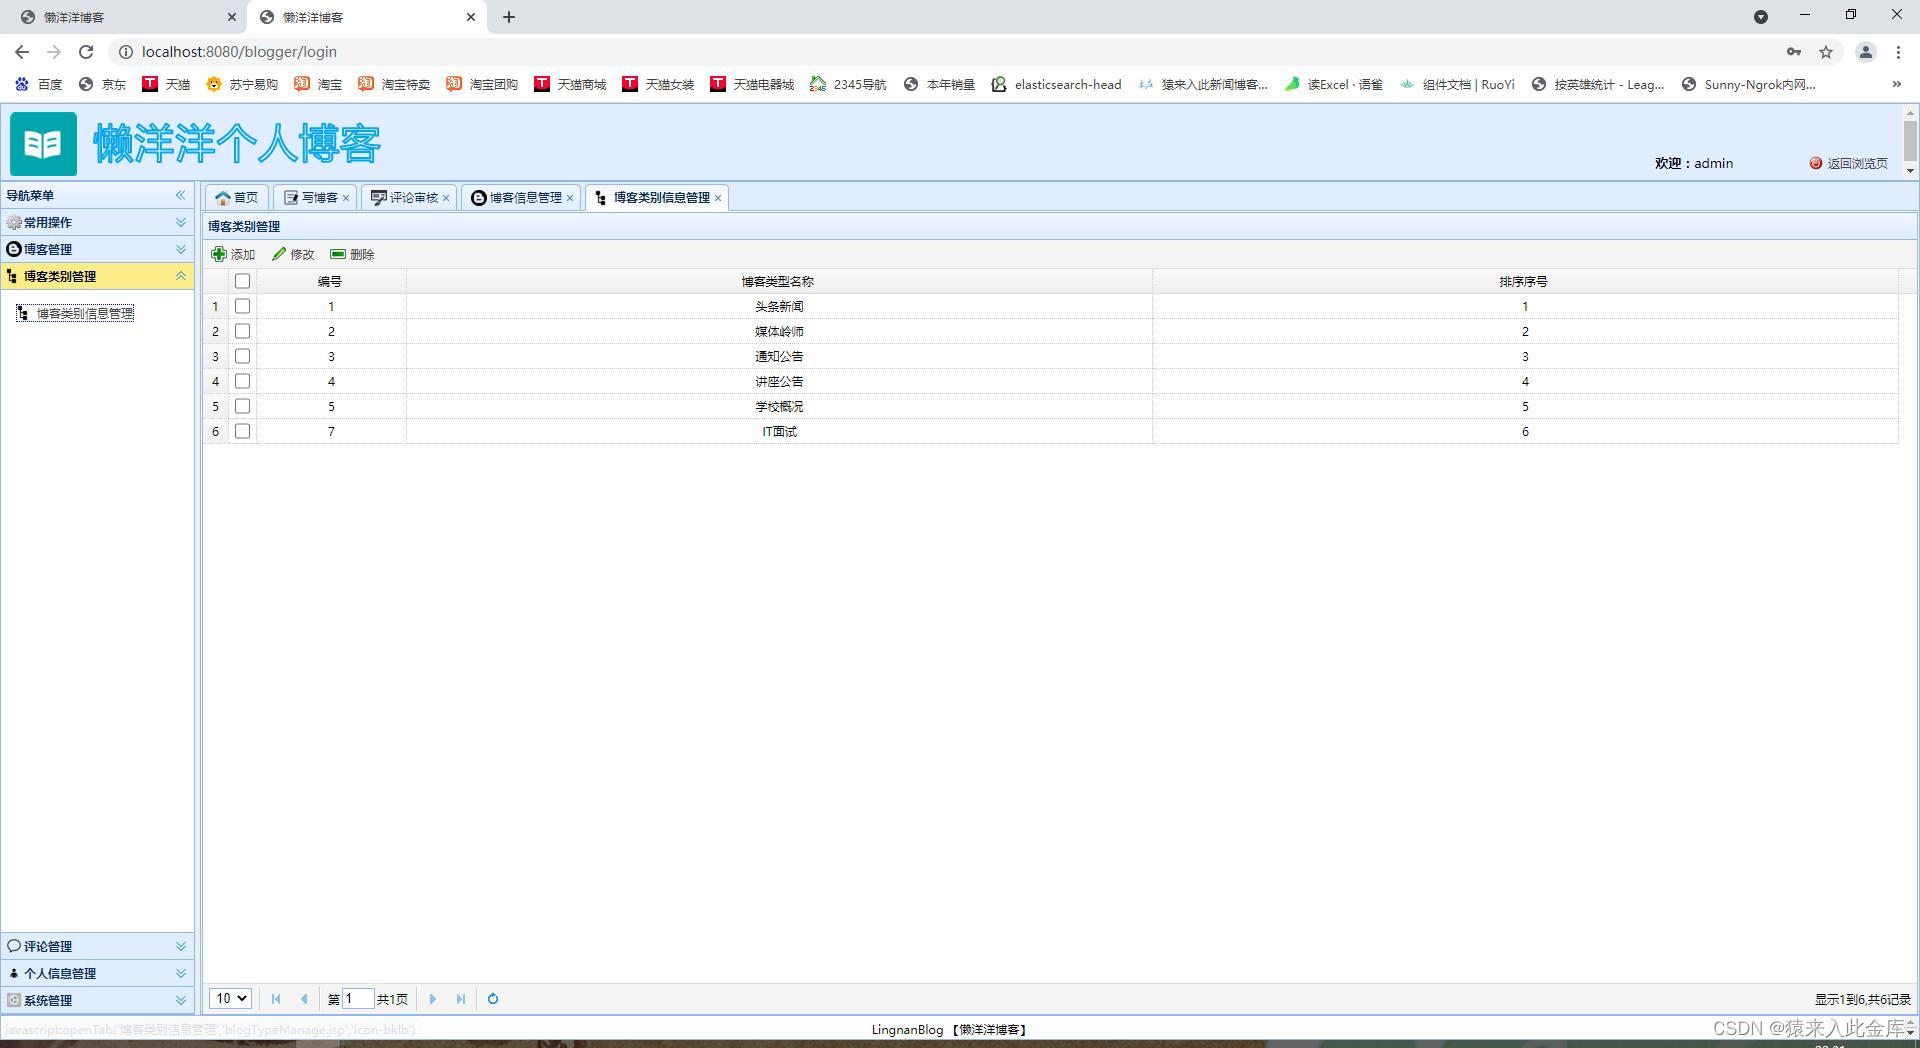Screen dimensions: 1920x1048
Task: Open the saved passwords key icon
Action: coord(1794,52)
